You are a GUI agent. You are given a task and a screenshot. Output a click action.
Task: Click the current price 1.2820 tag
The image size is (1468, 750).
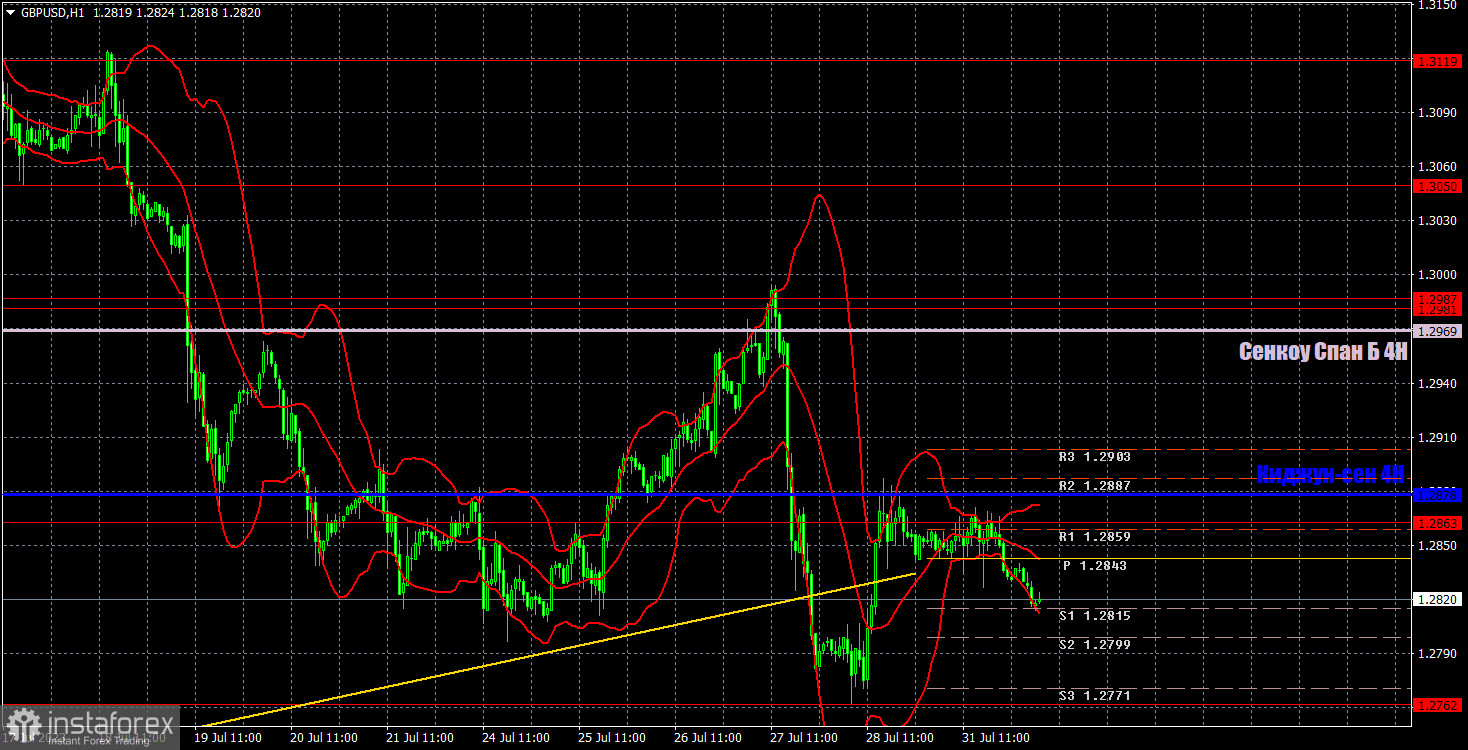point(1439,599)
